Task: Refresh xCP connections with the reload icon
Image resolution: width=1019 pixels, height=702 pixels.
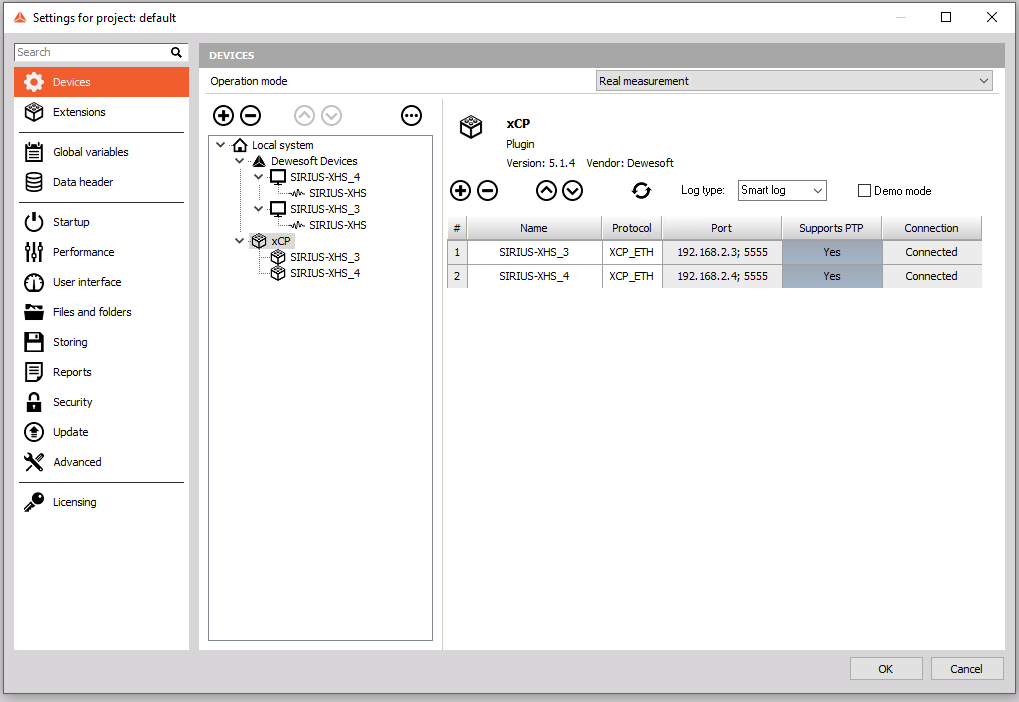Action: tap(641, 190)
